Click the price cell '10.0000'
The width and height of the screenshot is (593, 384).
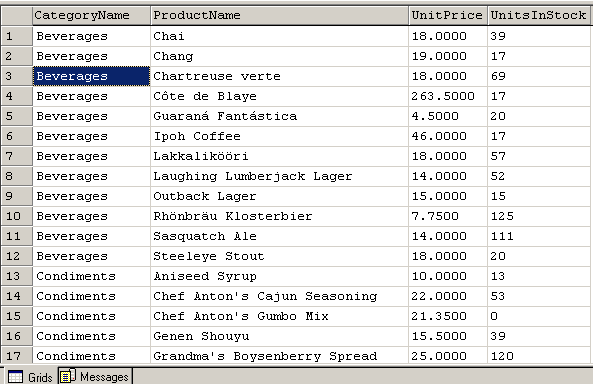click(448, 276)
